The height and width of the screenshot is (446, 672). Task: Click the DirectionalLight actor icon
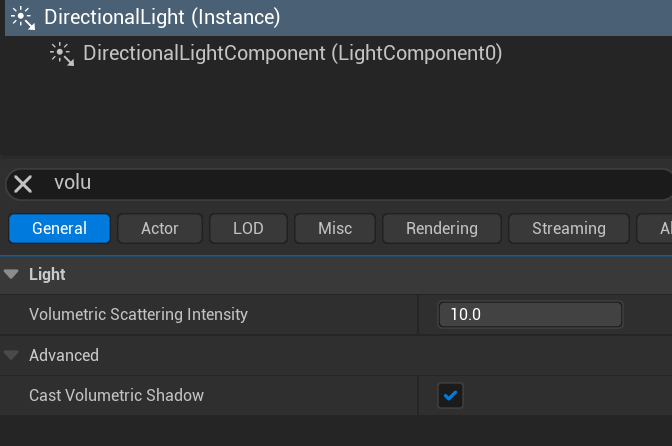[x=24, y=17]
